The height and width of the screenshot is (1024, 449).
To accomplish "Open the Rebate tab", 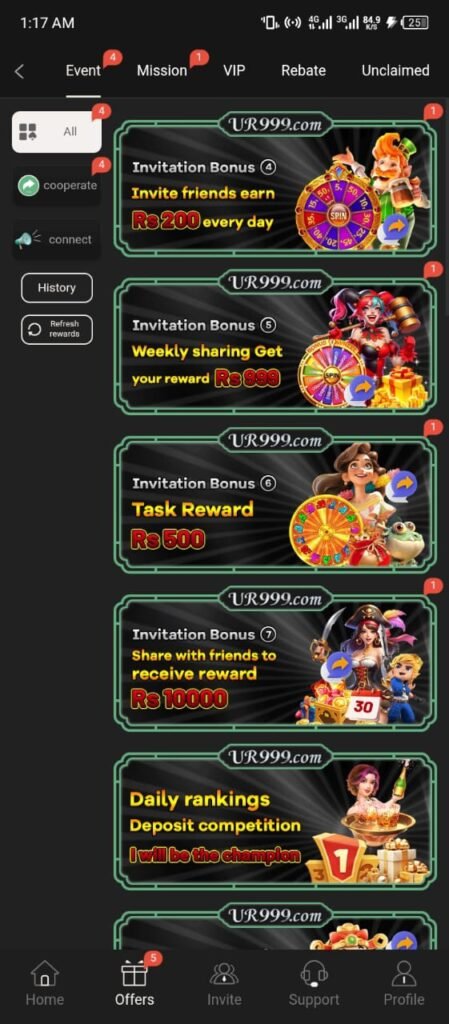I will coord(303,71).
